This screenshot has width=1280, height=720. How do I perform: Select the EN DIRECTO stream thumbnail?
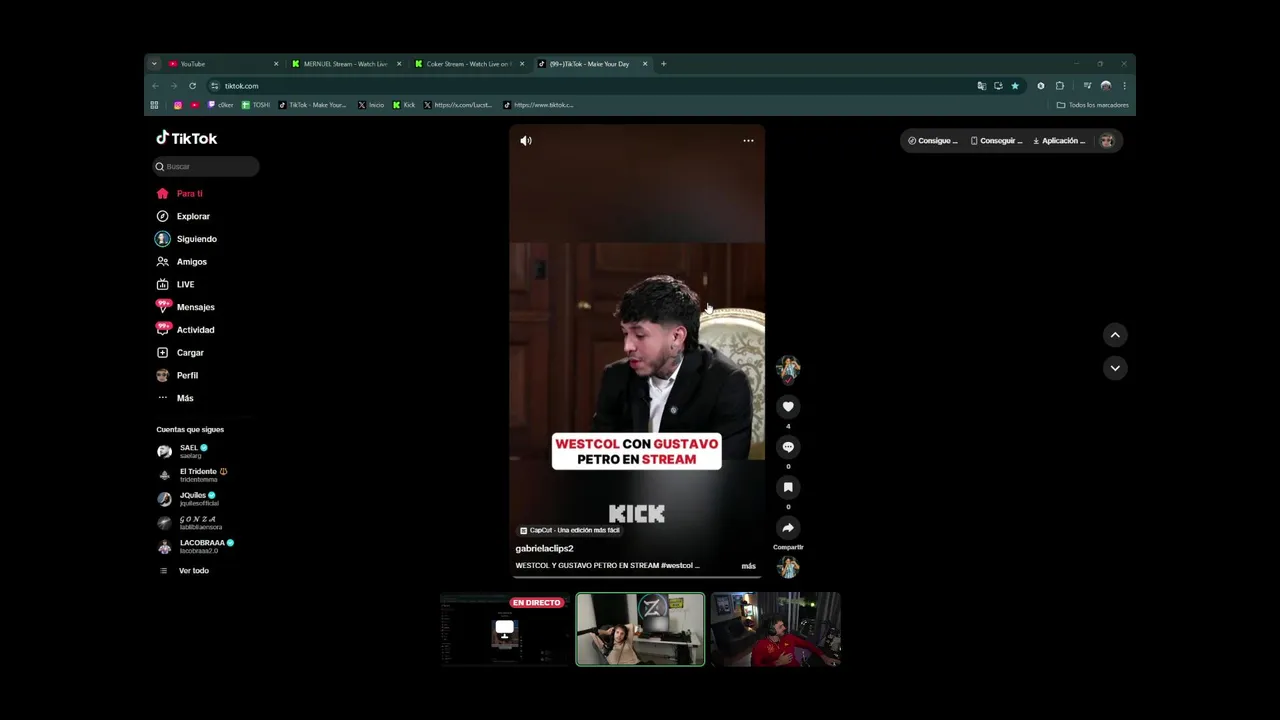pyautogui.click(x=505, y=629)
